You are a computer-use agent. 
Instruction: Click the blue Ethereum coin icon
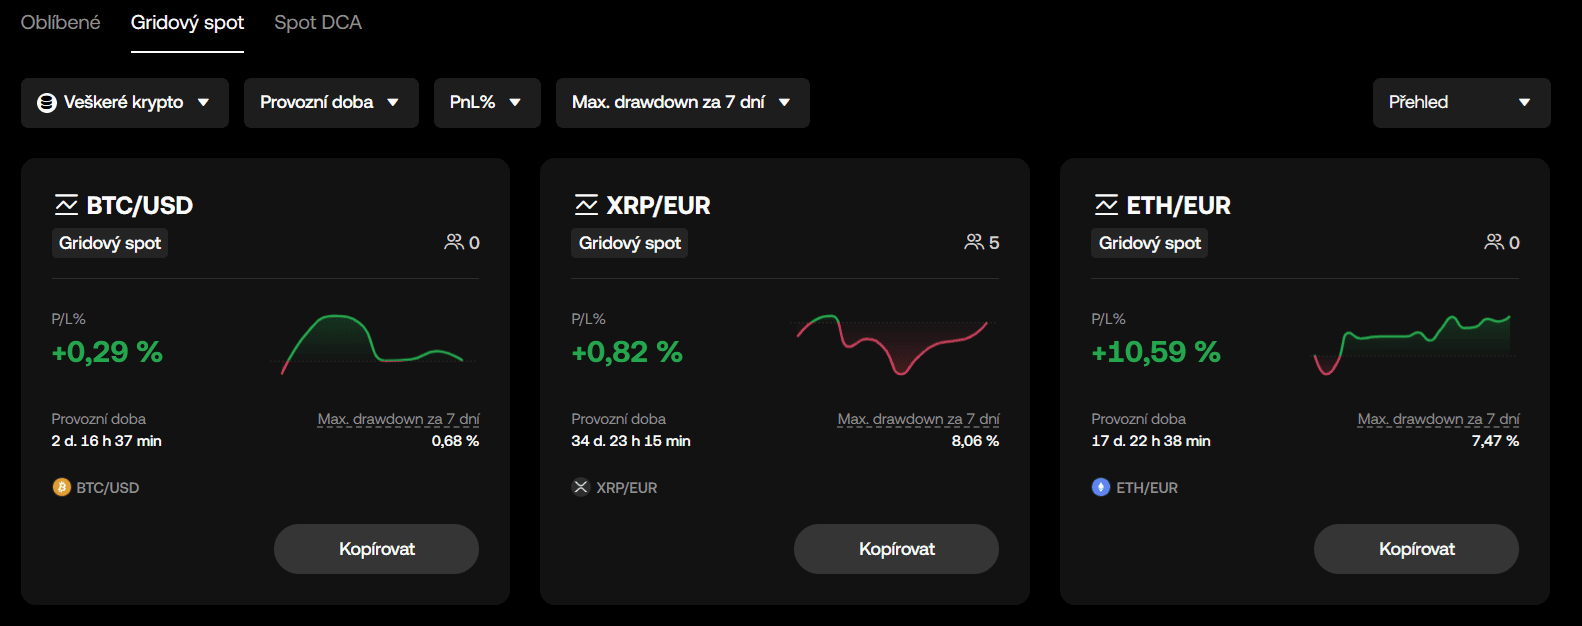tap(1101, 487)
